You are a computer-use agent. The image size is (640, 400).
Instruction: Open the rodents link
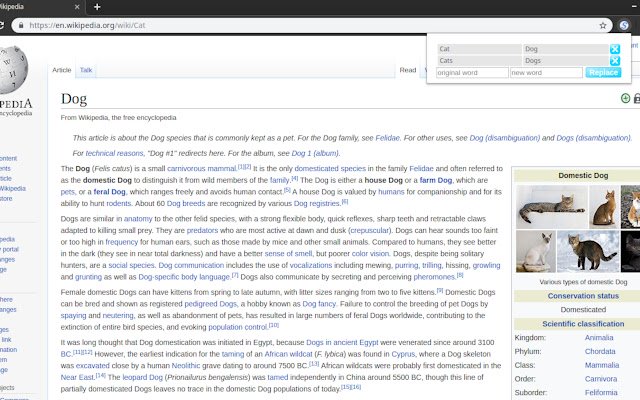[119, 203]
